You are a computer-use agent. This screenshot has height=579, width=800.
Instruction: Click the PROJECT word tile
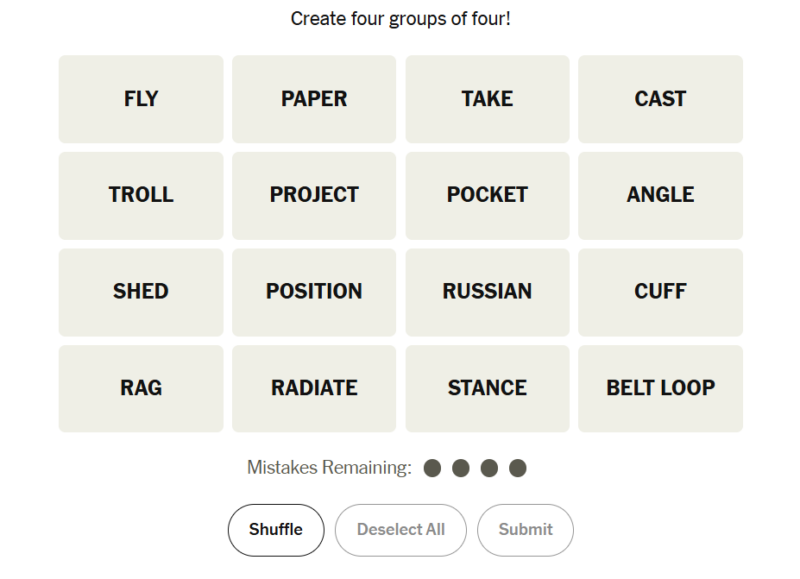click(x=314, y=195)
